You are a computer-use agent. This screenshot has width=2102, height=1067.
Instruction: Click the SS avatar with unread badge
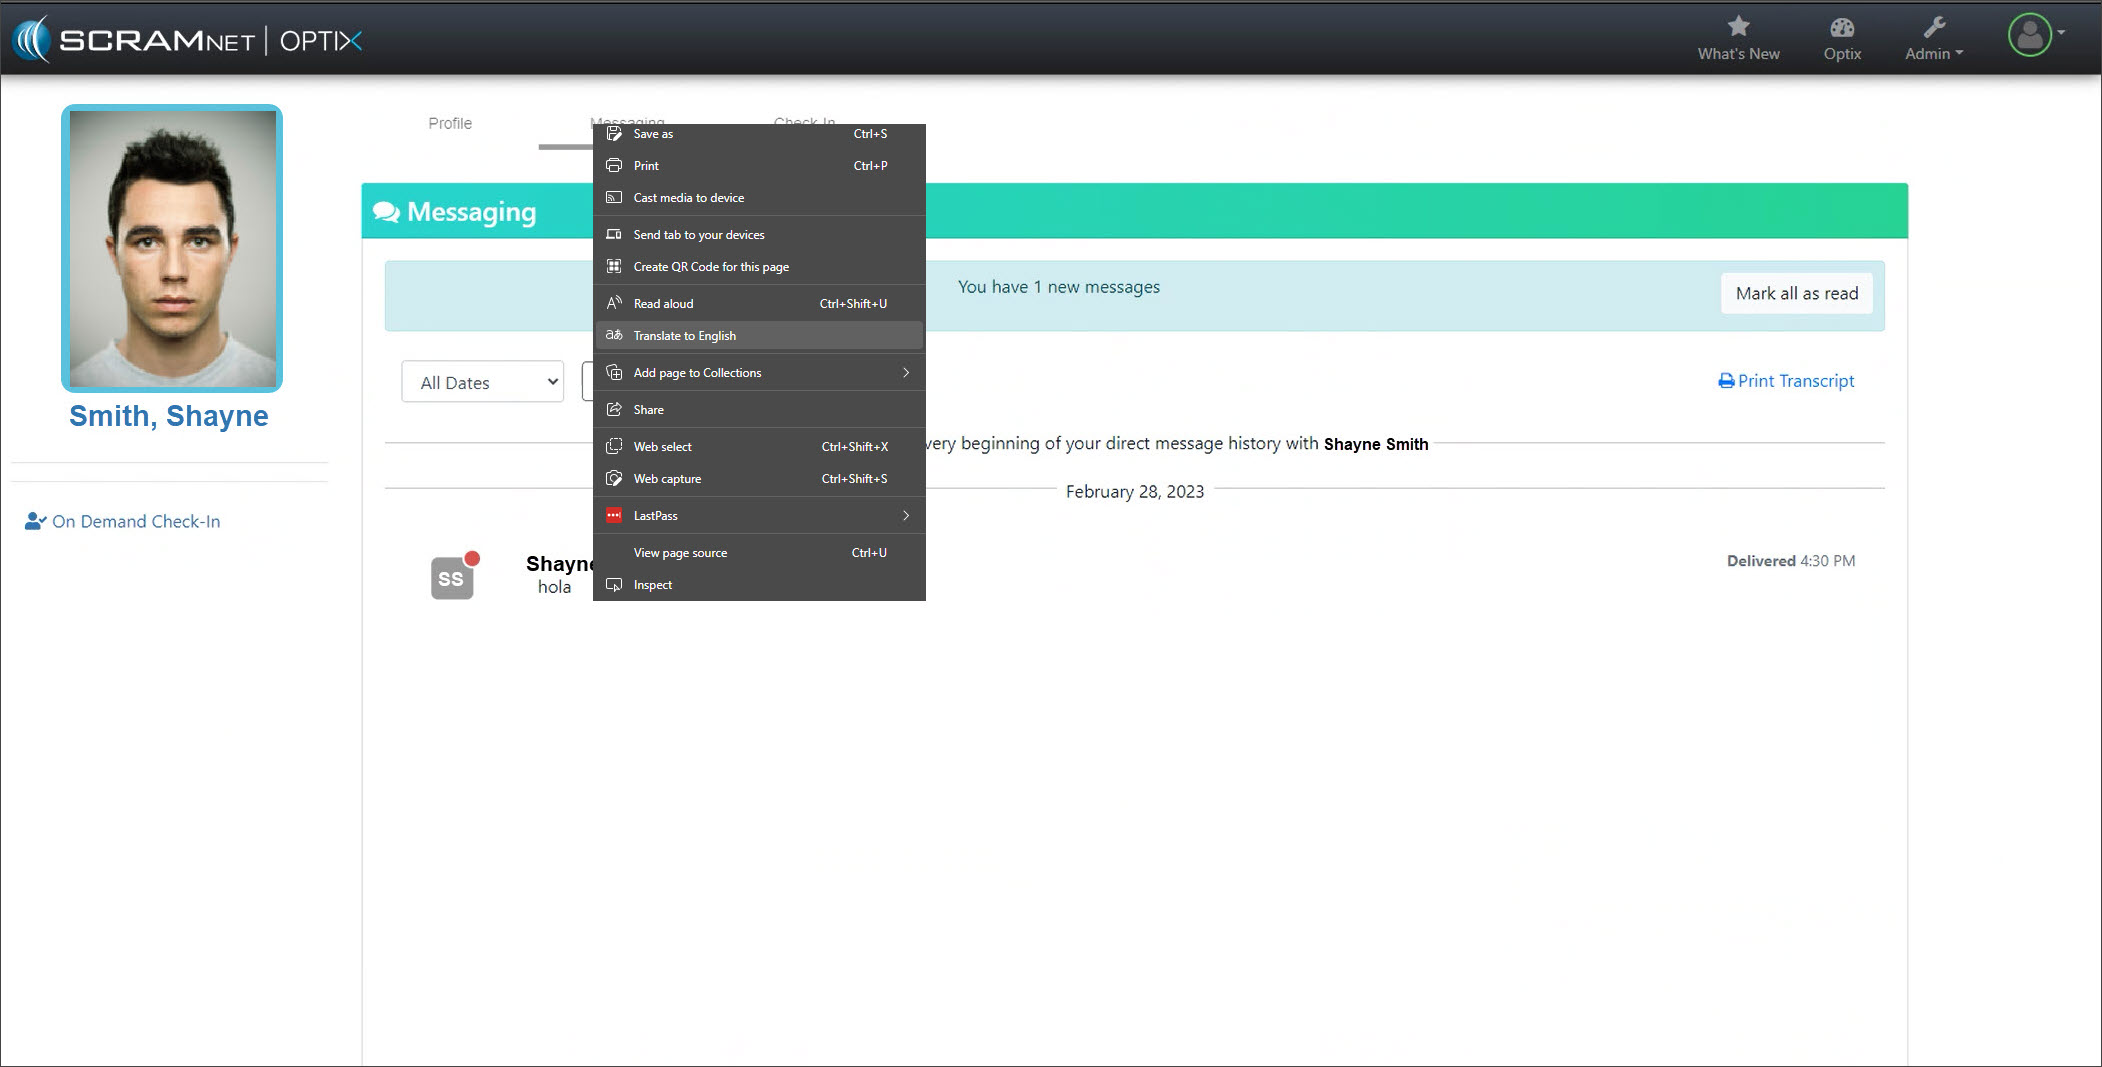coord(452,577)
